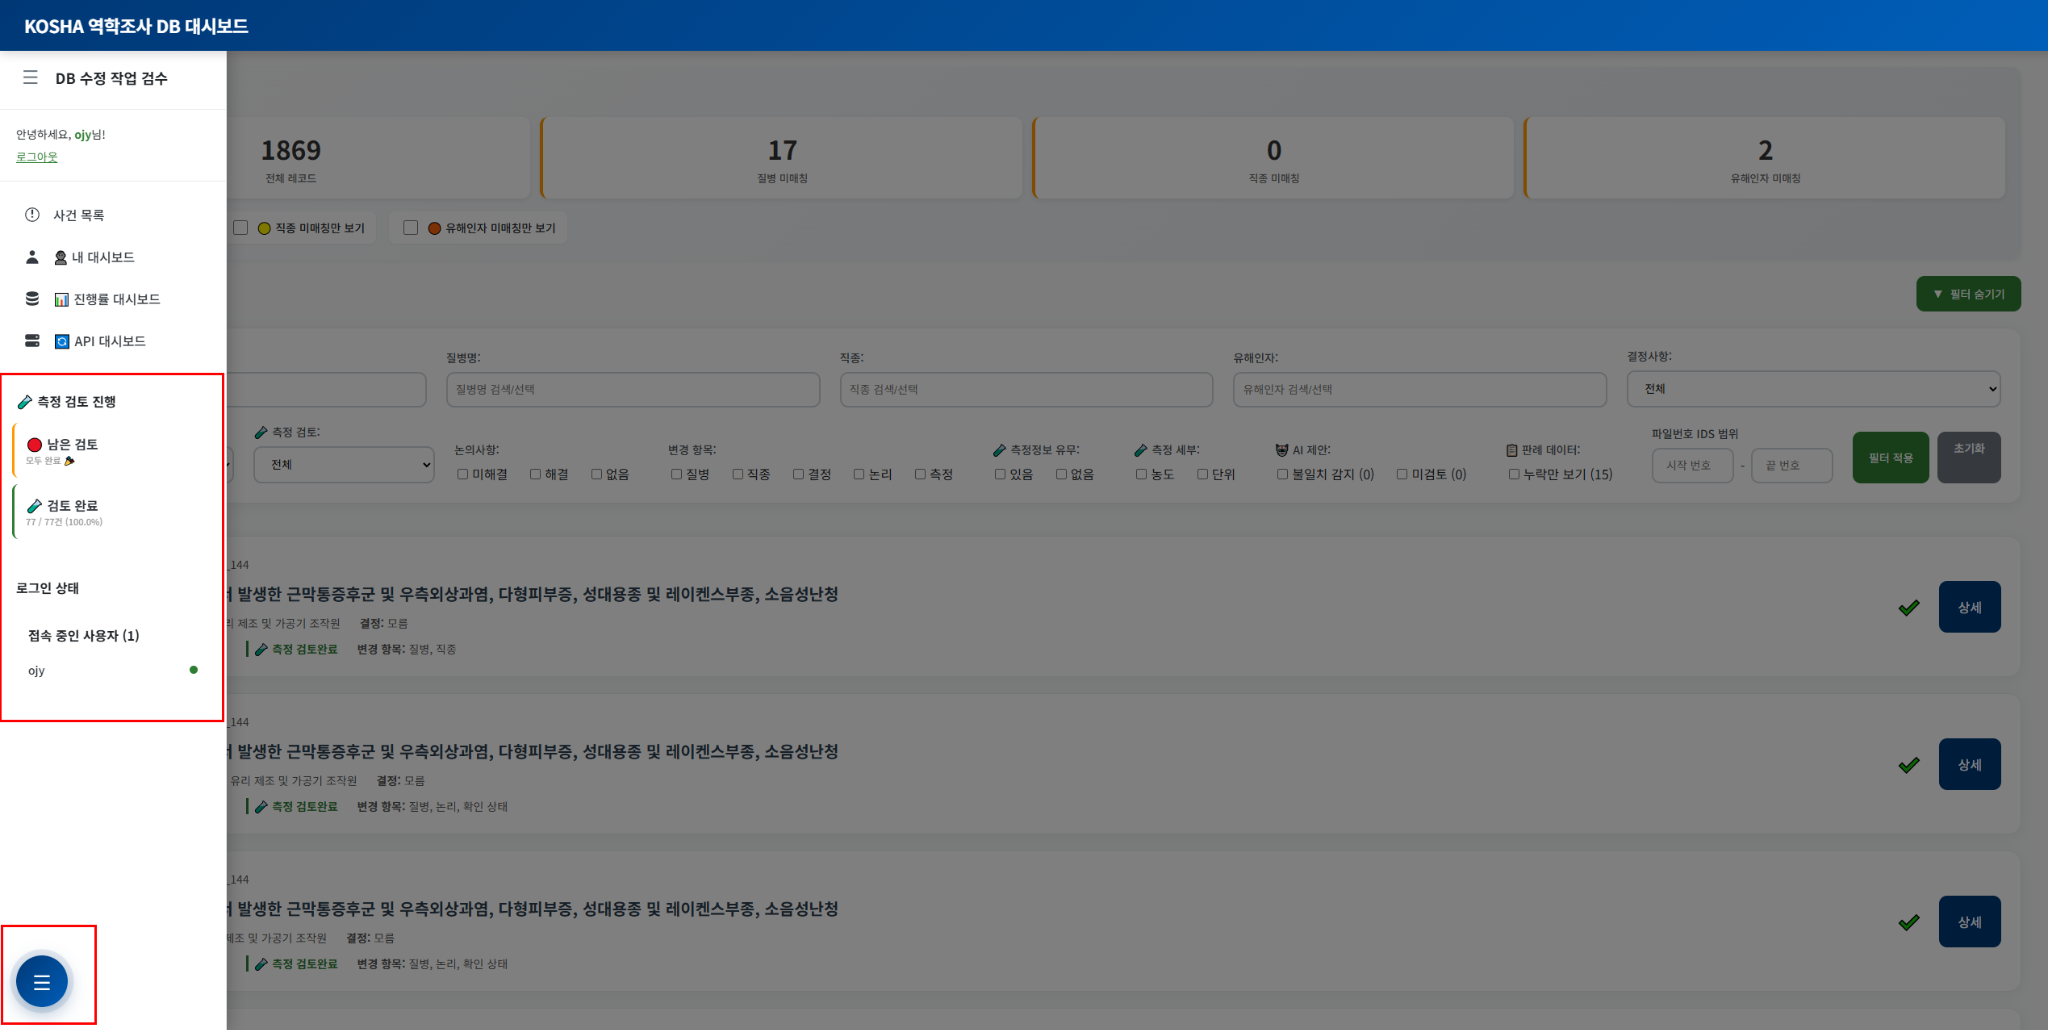The image size is (2048, 1030).
Task: Click the server icon beside API 대시보드
Action: coord(32,341)
